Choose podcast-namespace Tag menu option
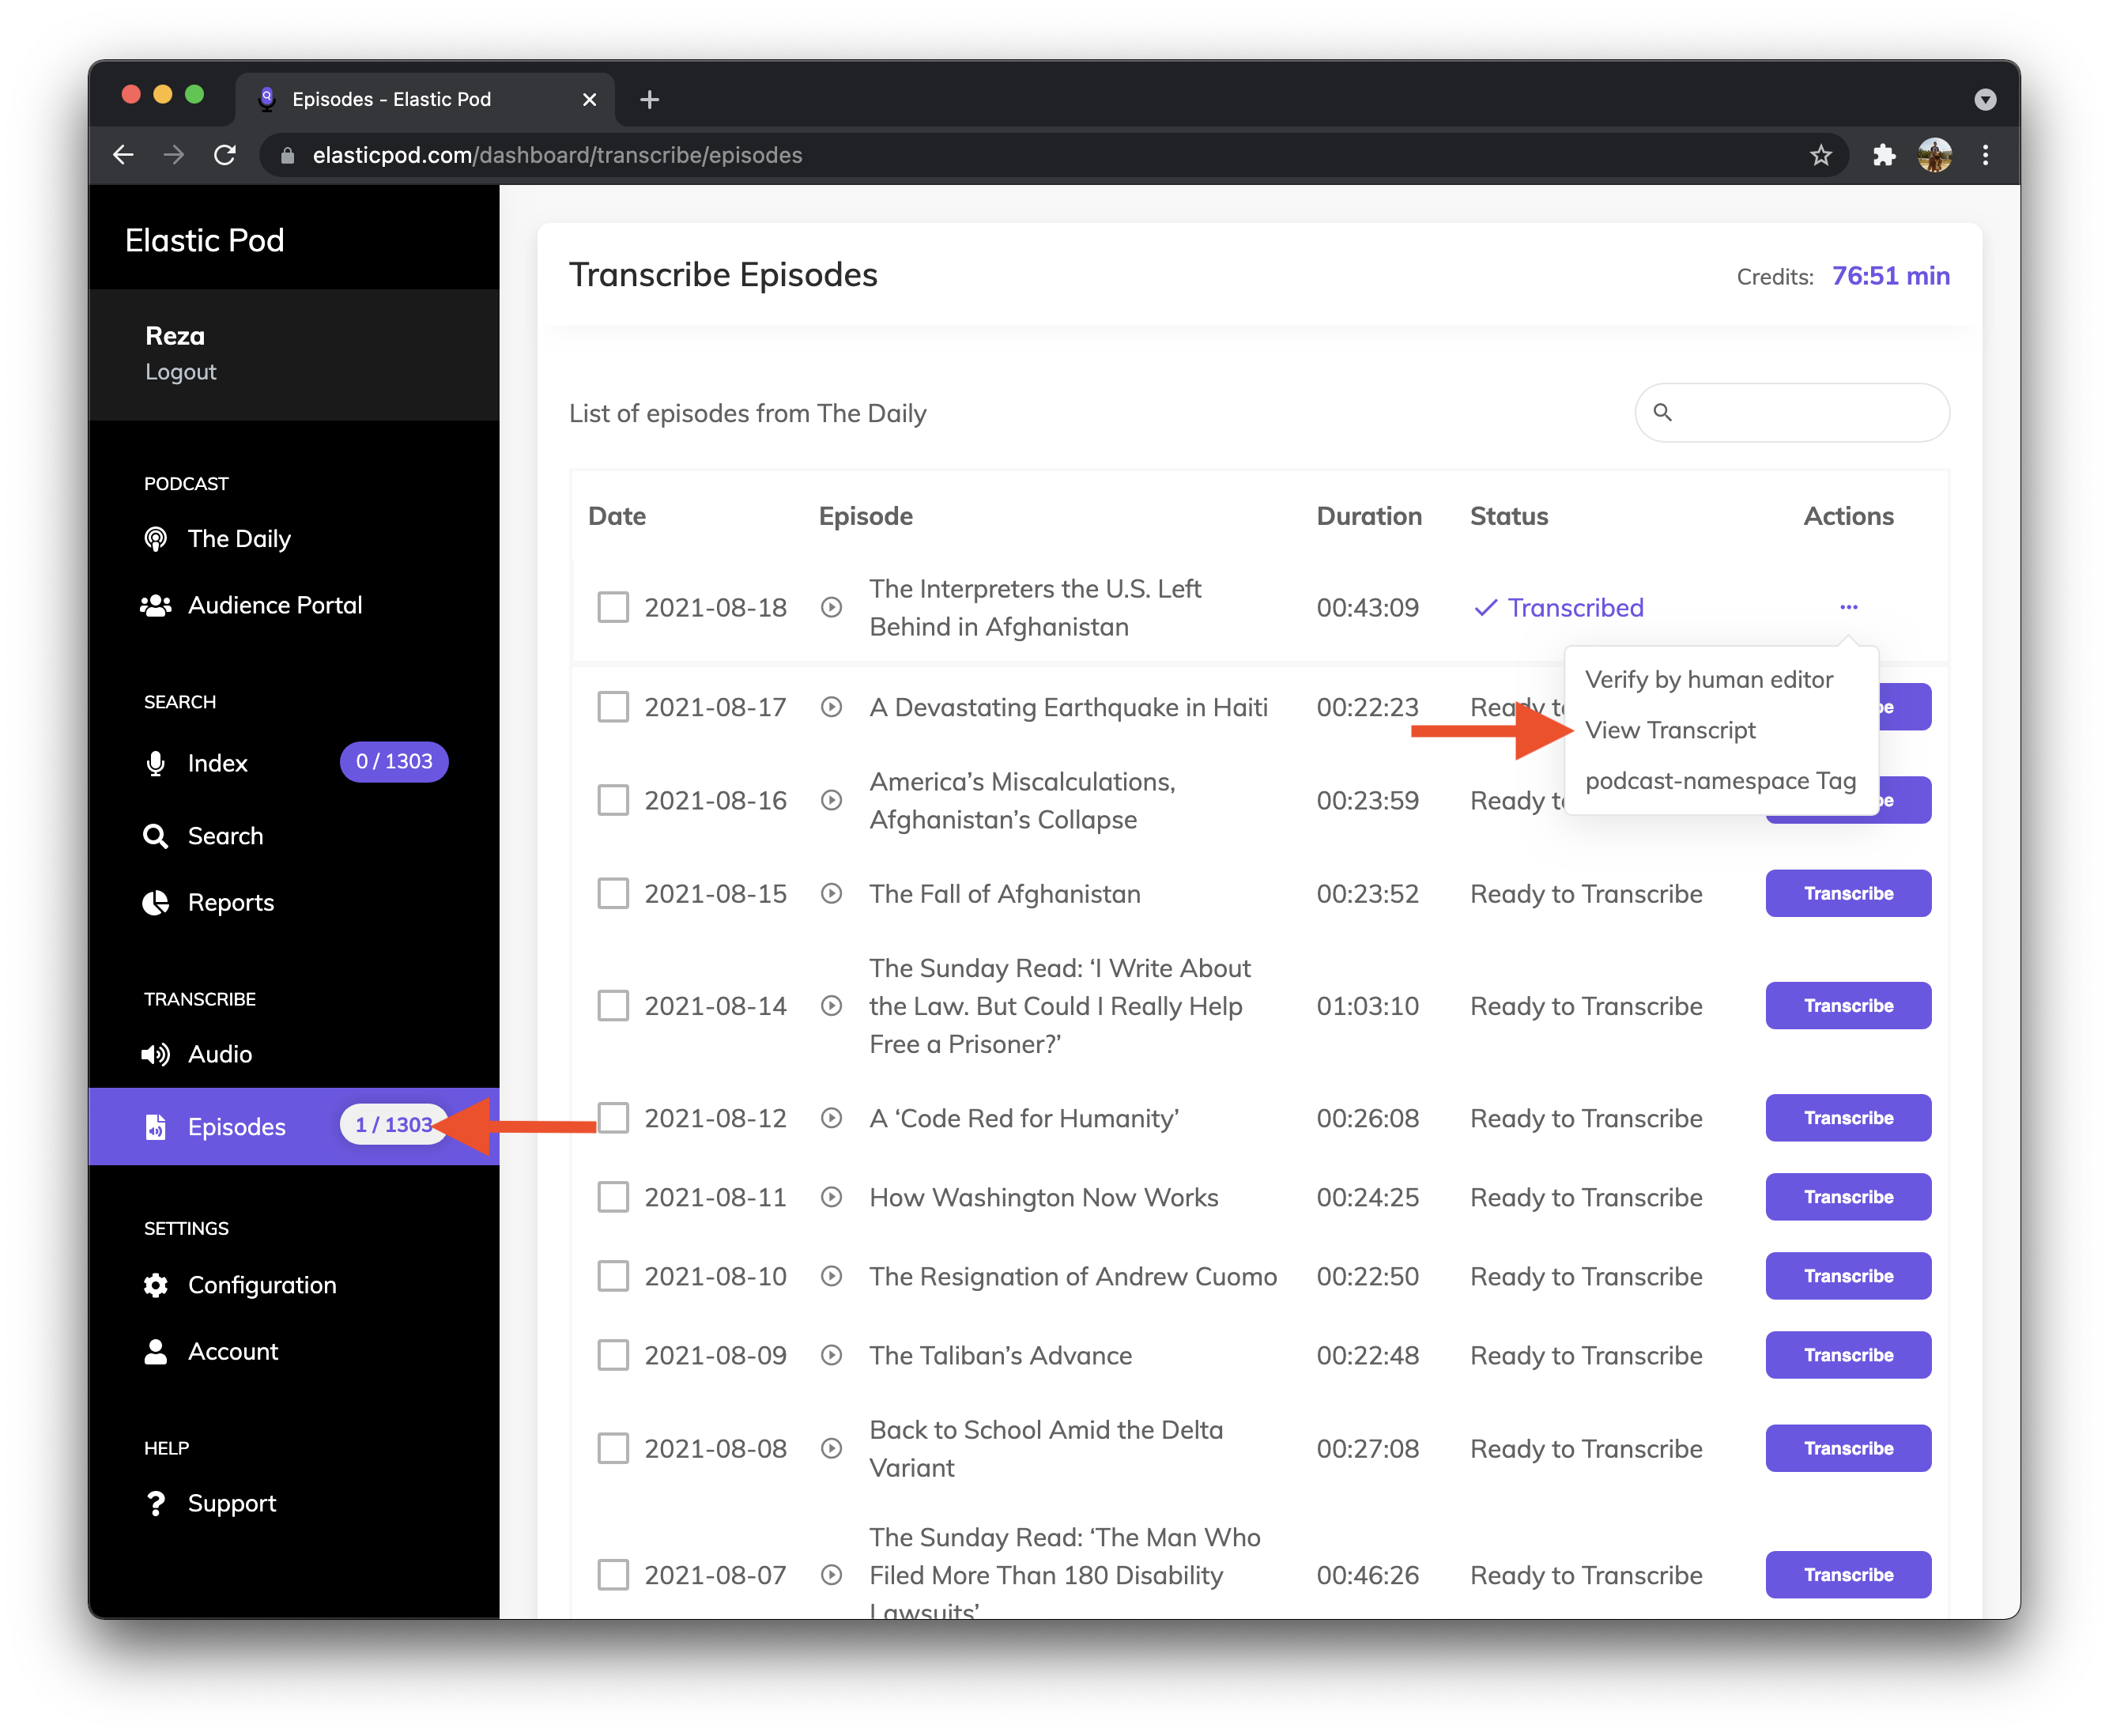Image resolution: width=2109 pixels, height=1736 pixels. tap(1720, 781)
